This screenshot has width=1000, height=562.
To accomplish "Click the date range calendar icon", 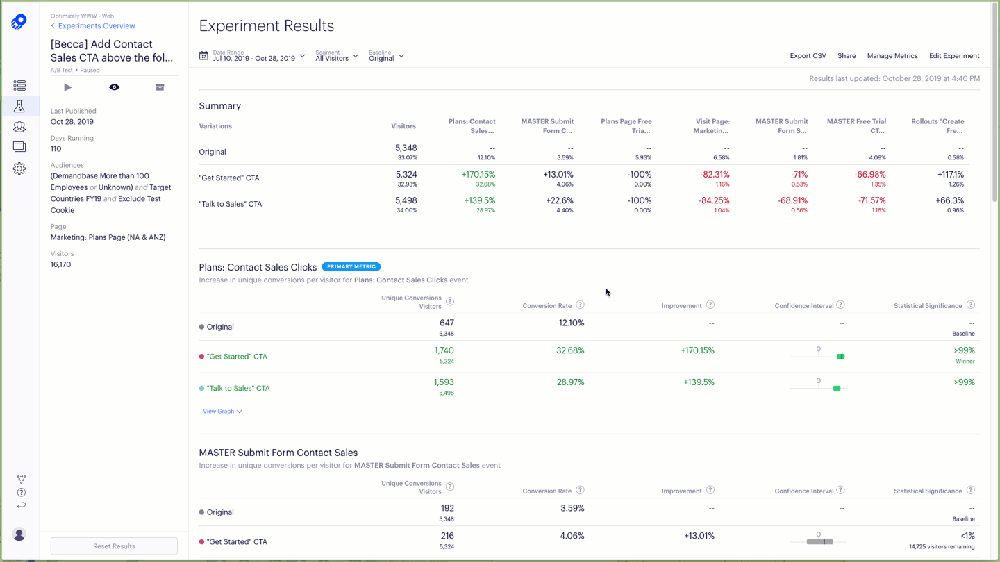I will click(204, 56).
